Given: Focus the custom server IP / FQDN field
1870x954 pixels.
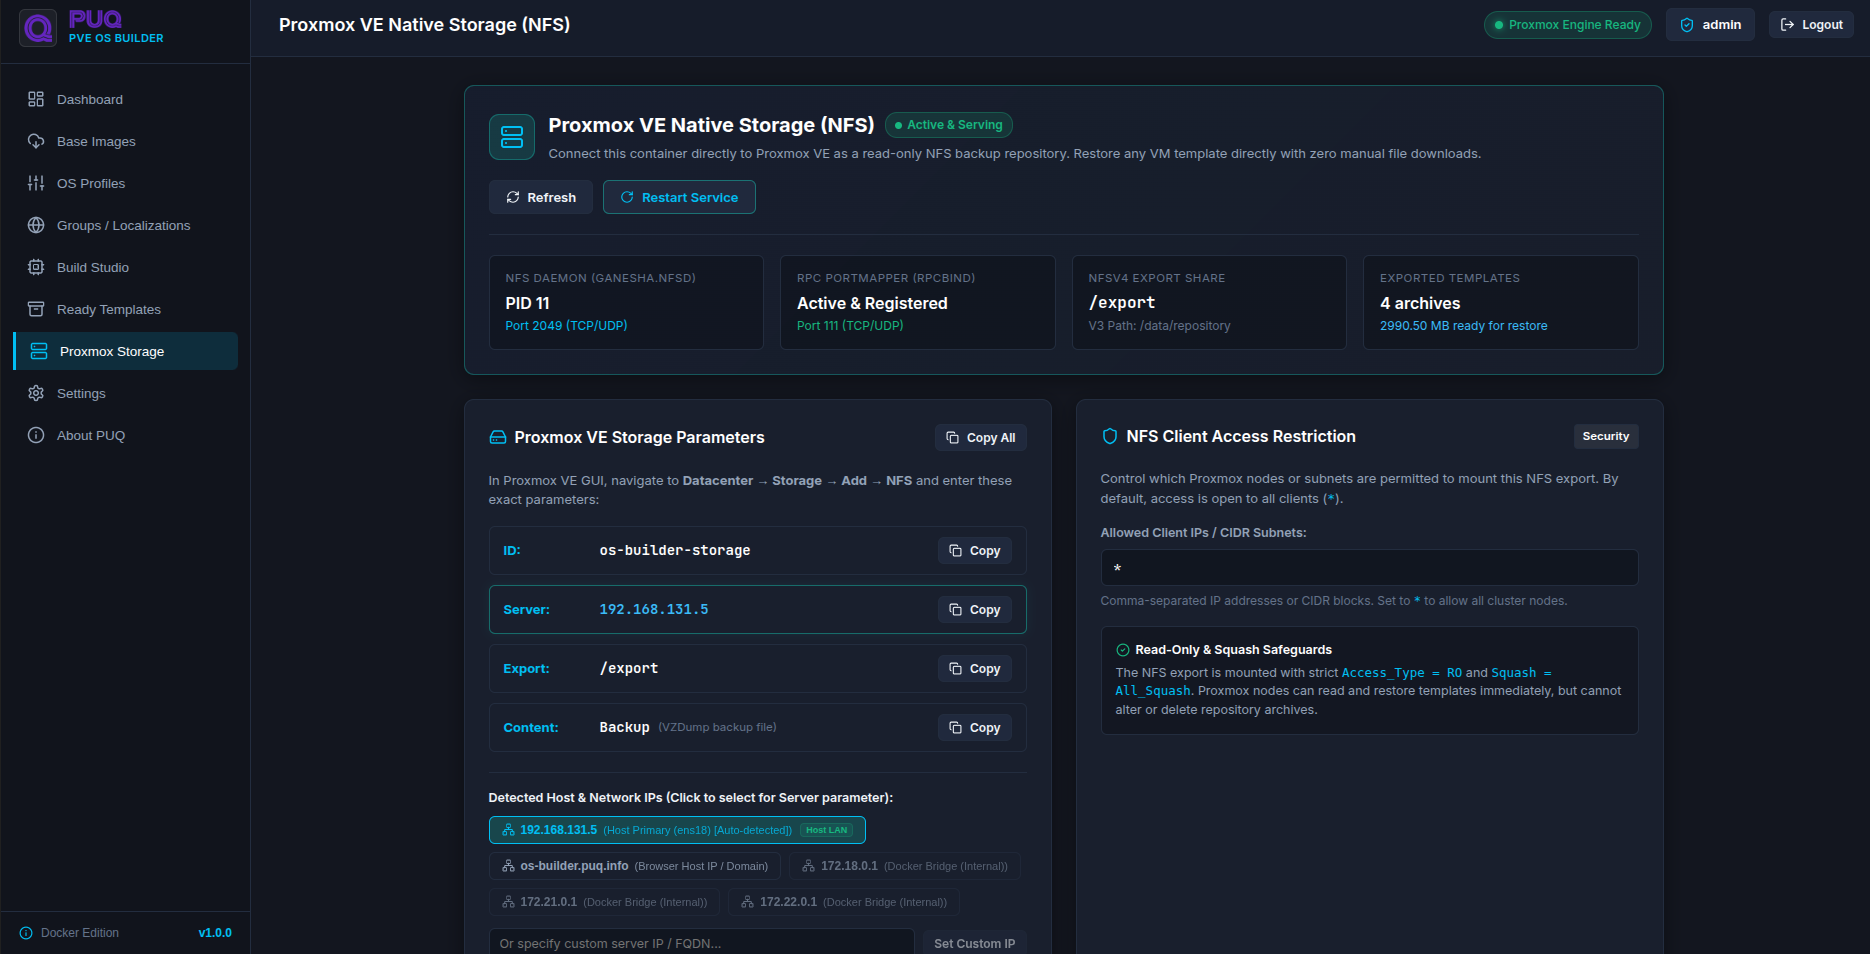Looking at the screenshot, I should (701, 942).
